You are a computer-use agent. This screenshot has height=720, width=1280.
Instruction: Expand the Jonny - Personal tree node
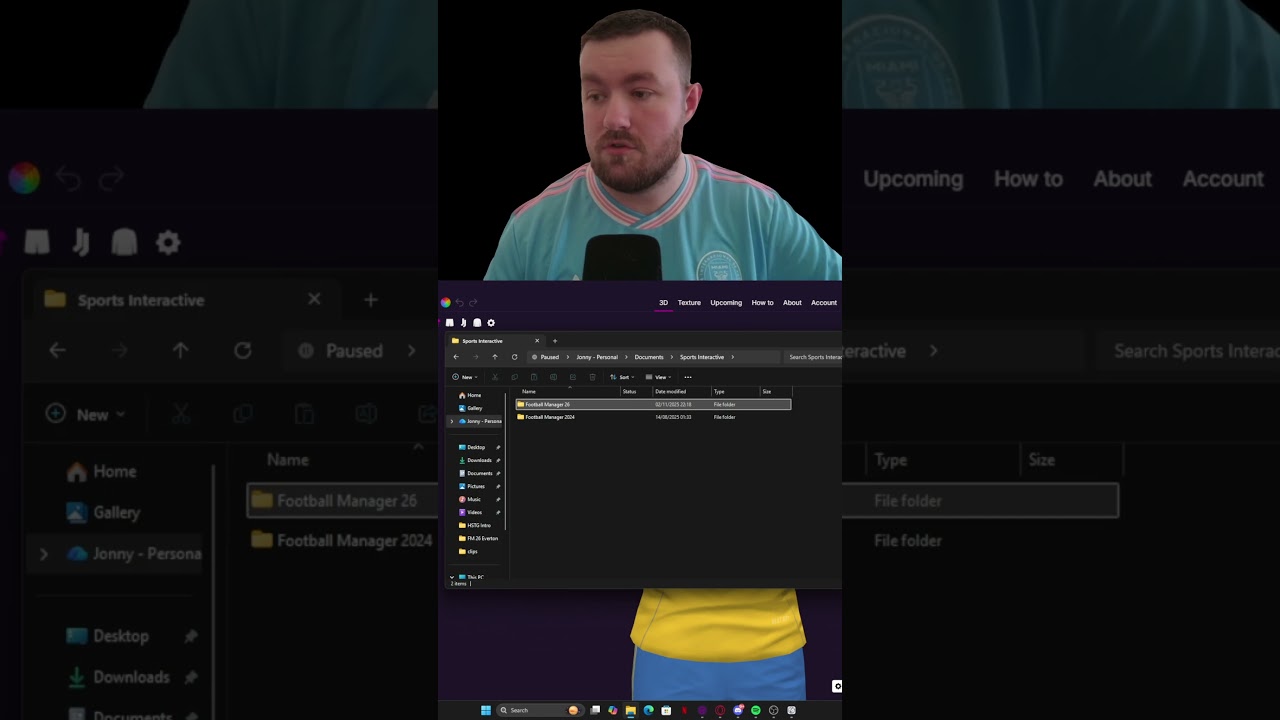[x=451, y=421]
